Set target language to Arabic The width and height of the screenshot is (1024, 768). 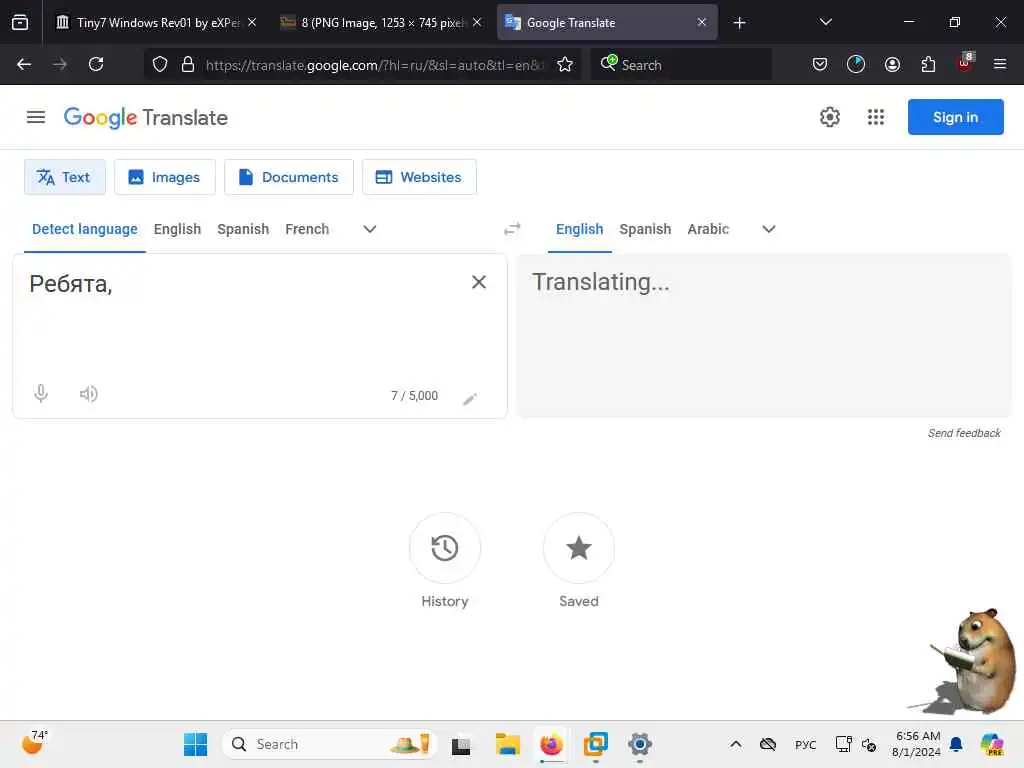coord(708,229)
